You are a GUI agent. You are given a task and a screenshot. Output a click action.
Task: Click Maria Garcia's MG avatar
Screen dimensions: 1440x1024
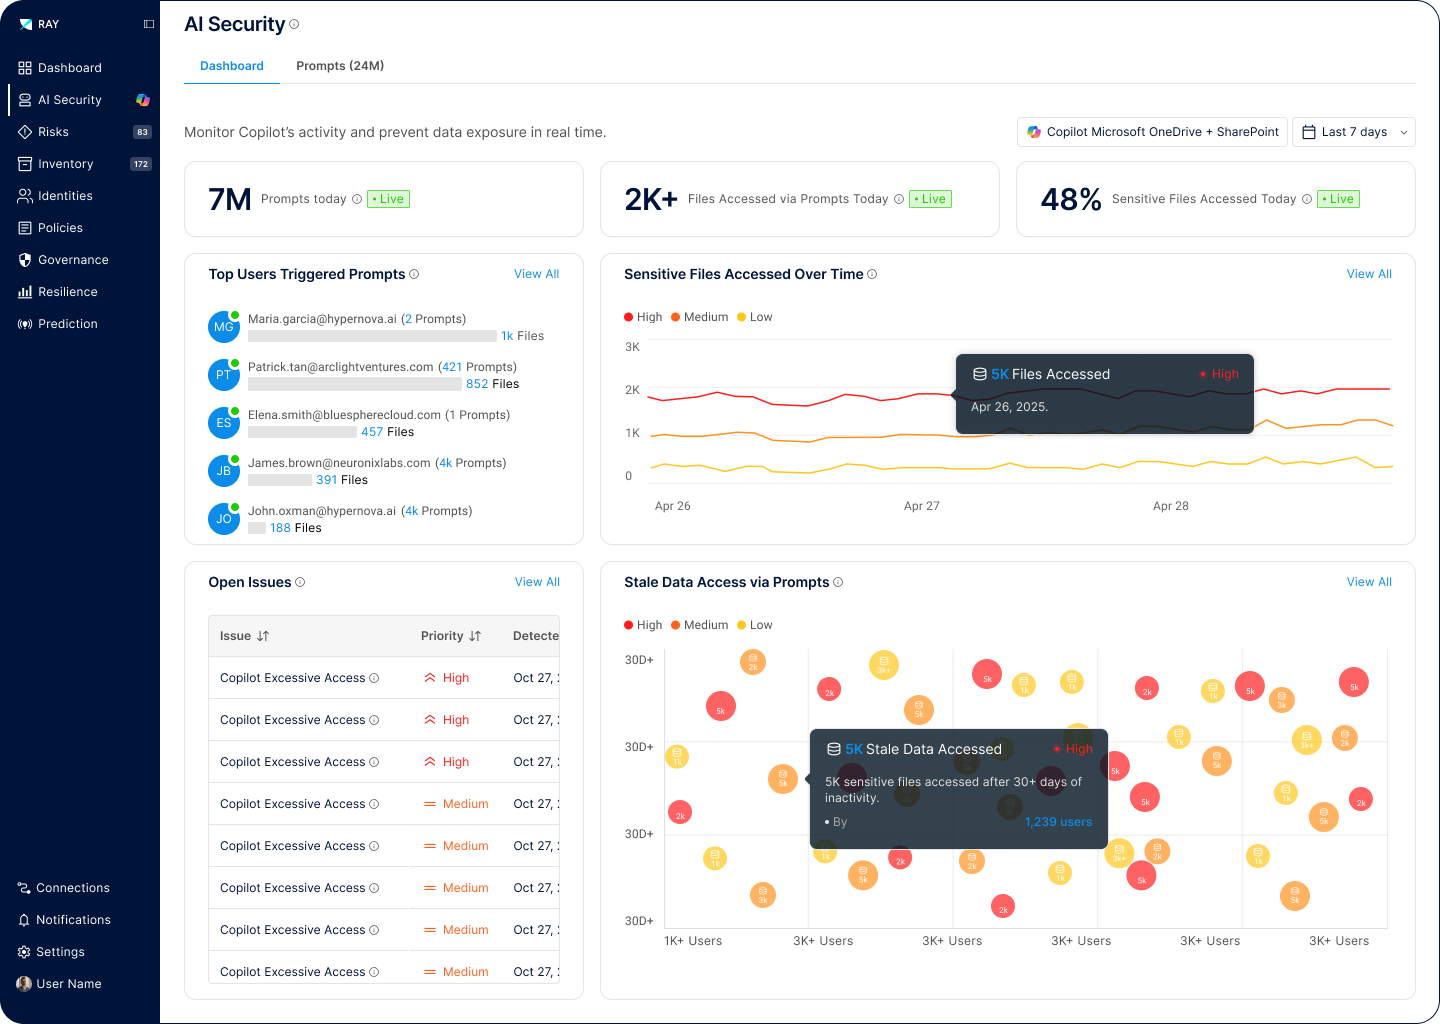pyautogui.click(x=223, y=327)
